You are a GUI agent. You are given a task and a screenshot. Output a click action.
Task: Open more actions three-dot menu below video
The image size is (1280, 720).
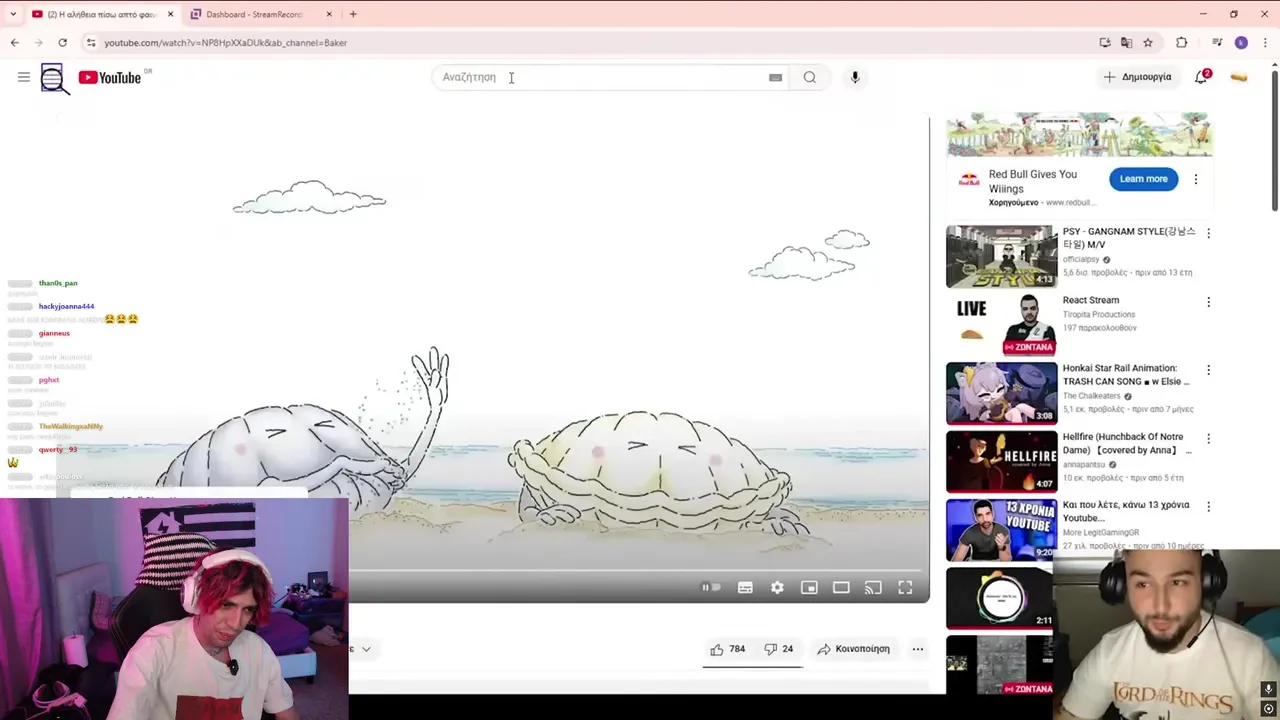[917, 649]
